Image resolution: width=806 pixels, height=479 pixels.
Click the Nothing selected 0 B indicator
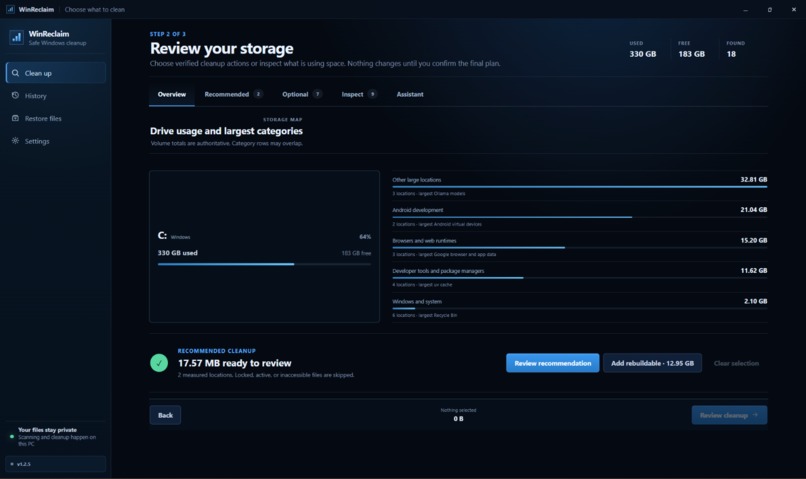[x=458, y=415]
